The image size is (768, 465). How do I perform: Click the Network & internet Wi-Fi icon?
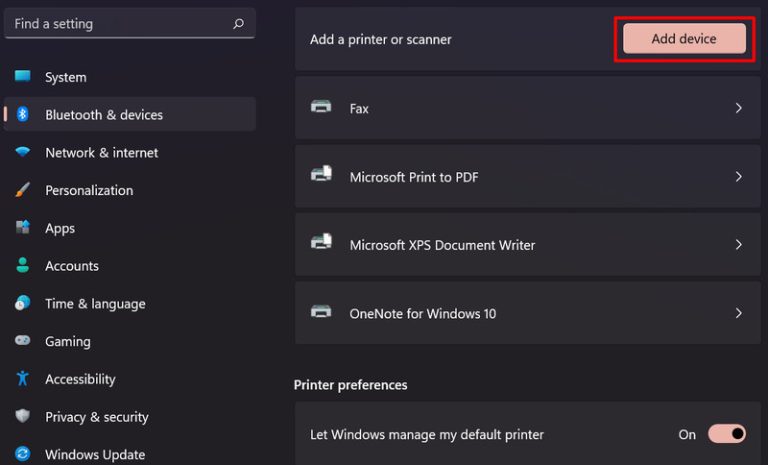(22, 153)
